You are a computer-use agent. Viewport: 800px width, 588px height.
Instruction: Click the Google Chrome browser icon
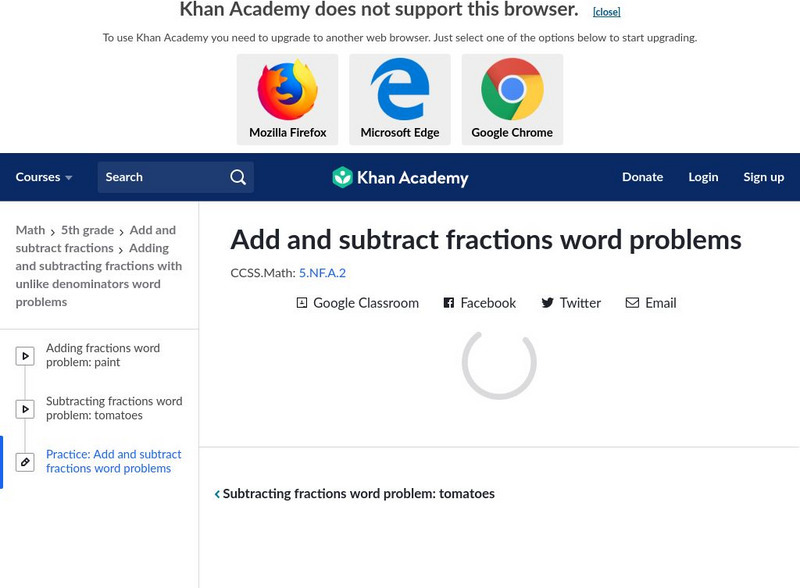(x=512, y=91)
